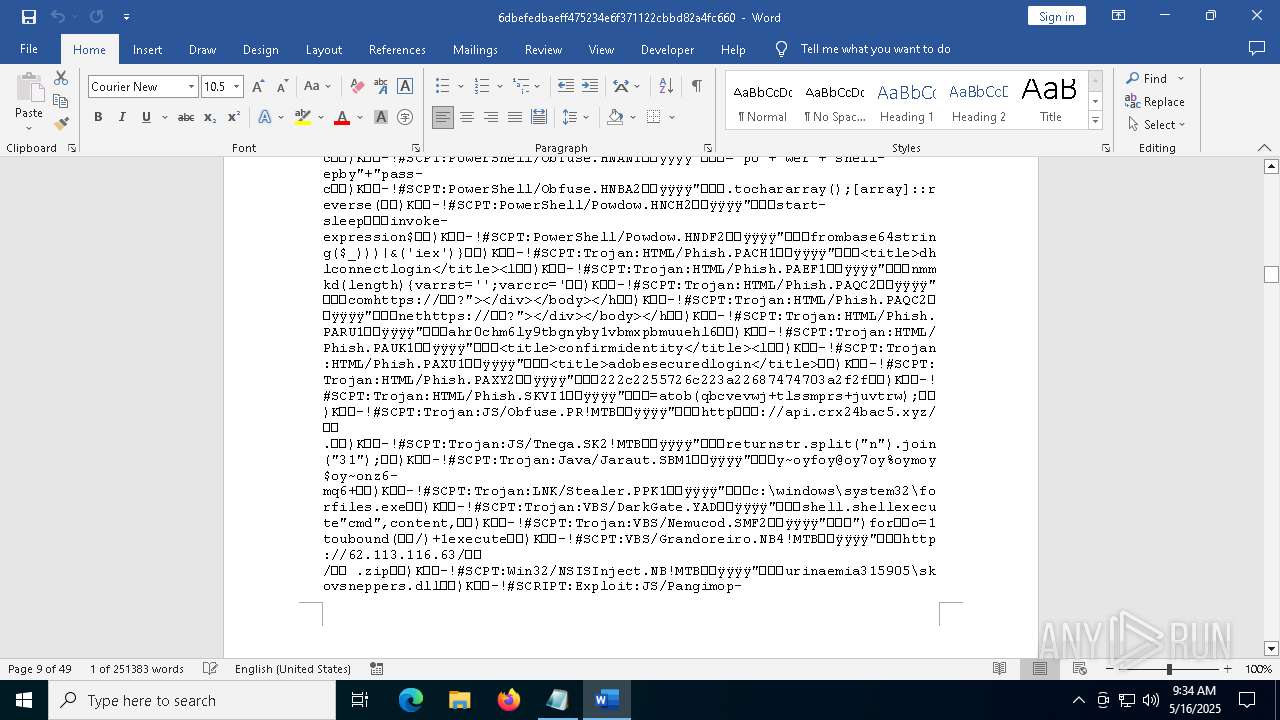
Task: Open the Share pane icon
Action: 1257,48
